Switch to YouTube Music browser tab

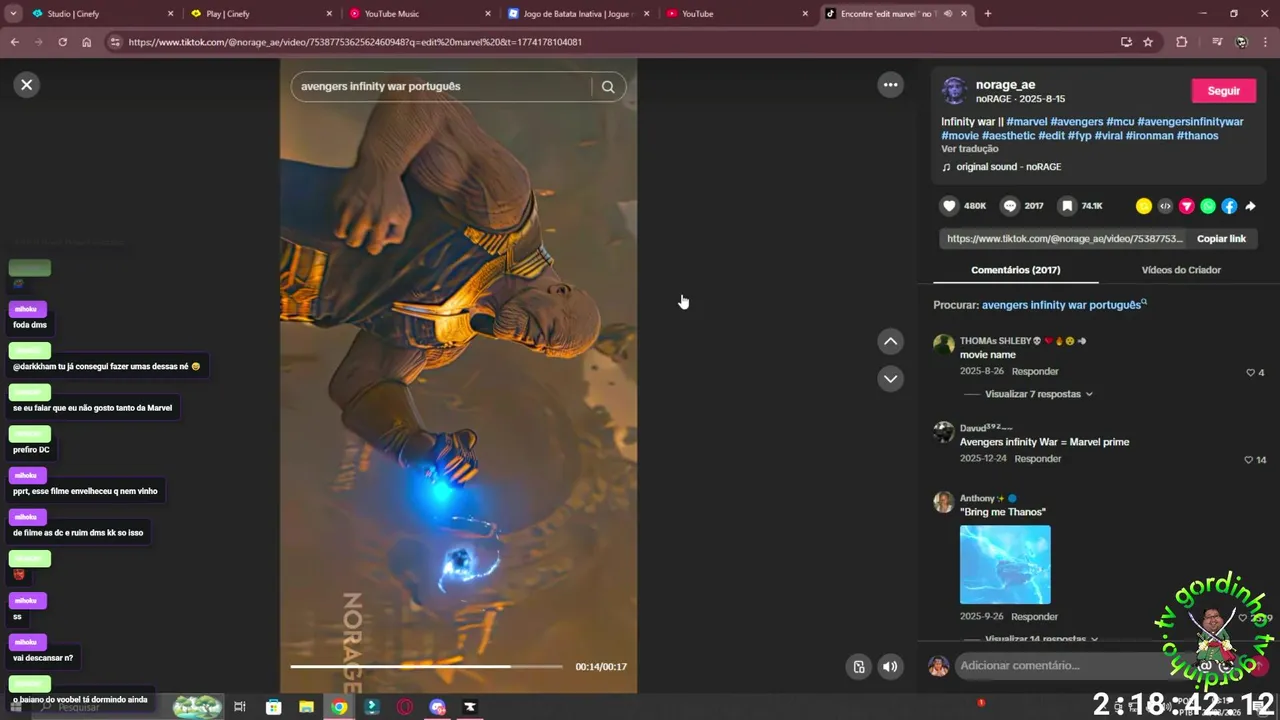(x=420, y=14)
